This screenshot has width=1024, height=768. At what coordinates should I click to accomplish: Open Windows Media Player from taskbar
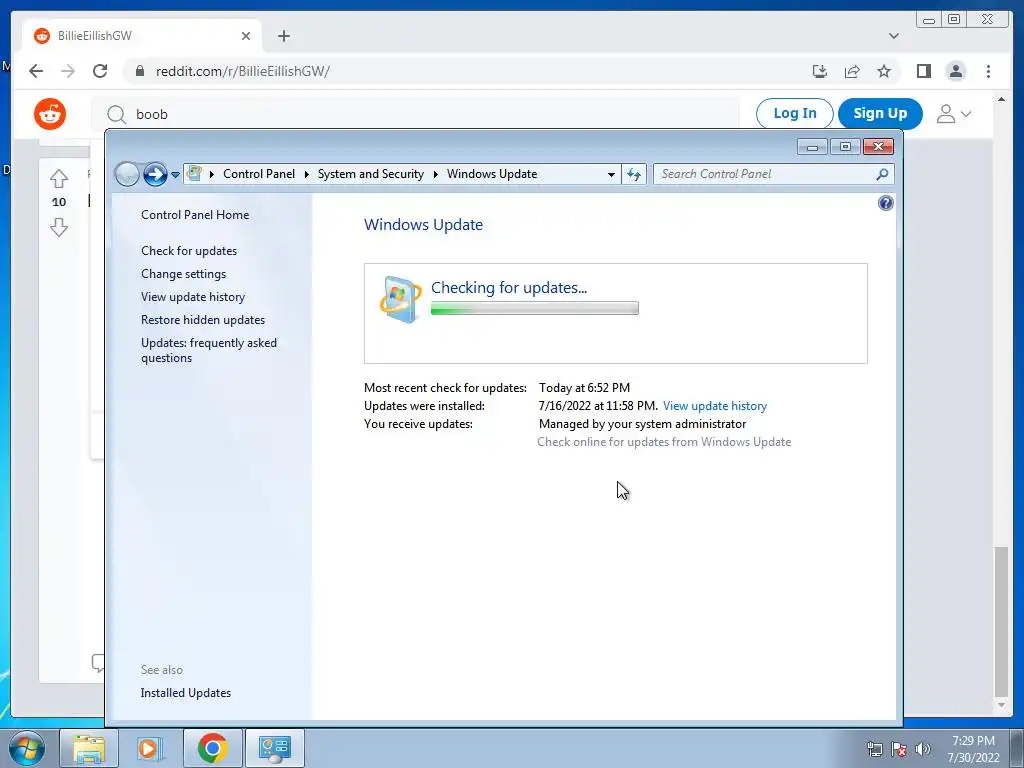coord(150,748)
